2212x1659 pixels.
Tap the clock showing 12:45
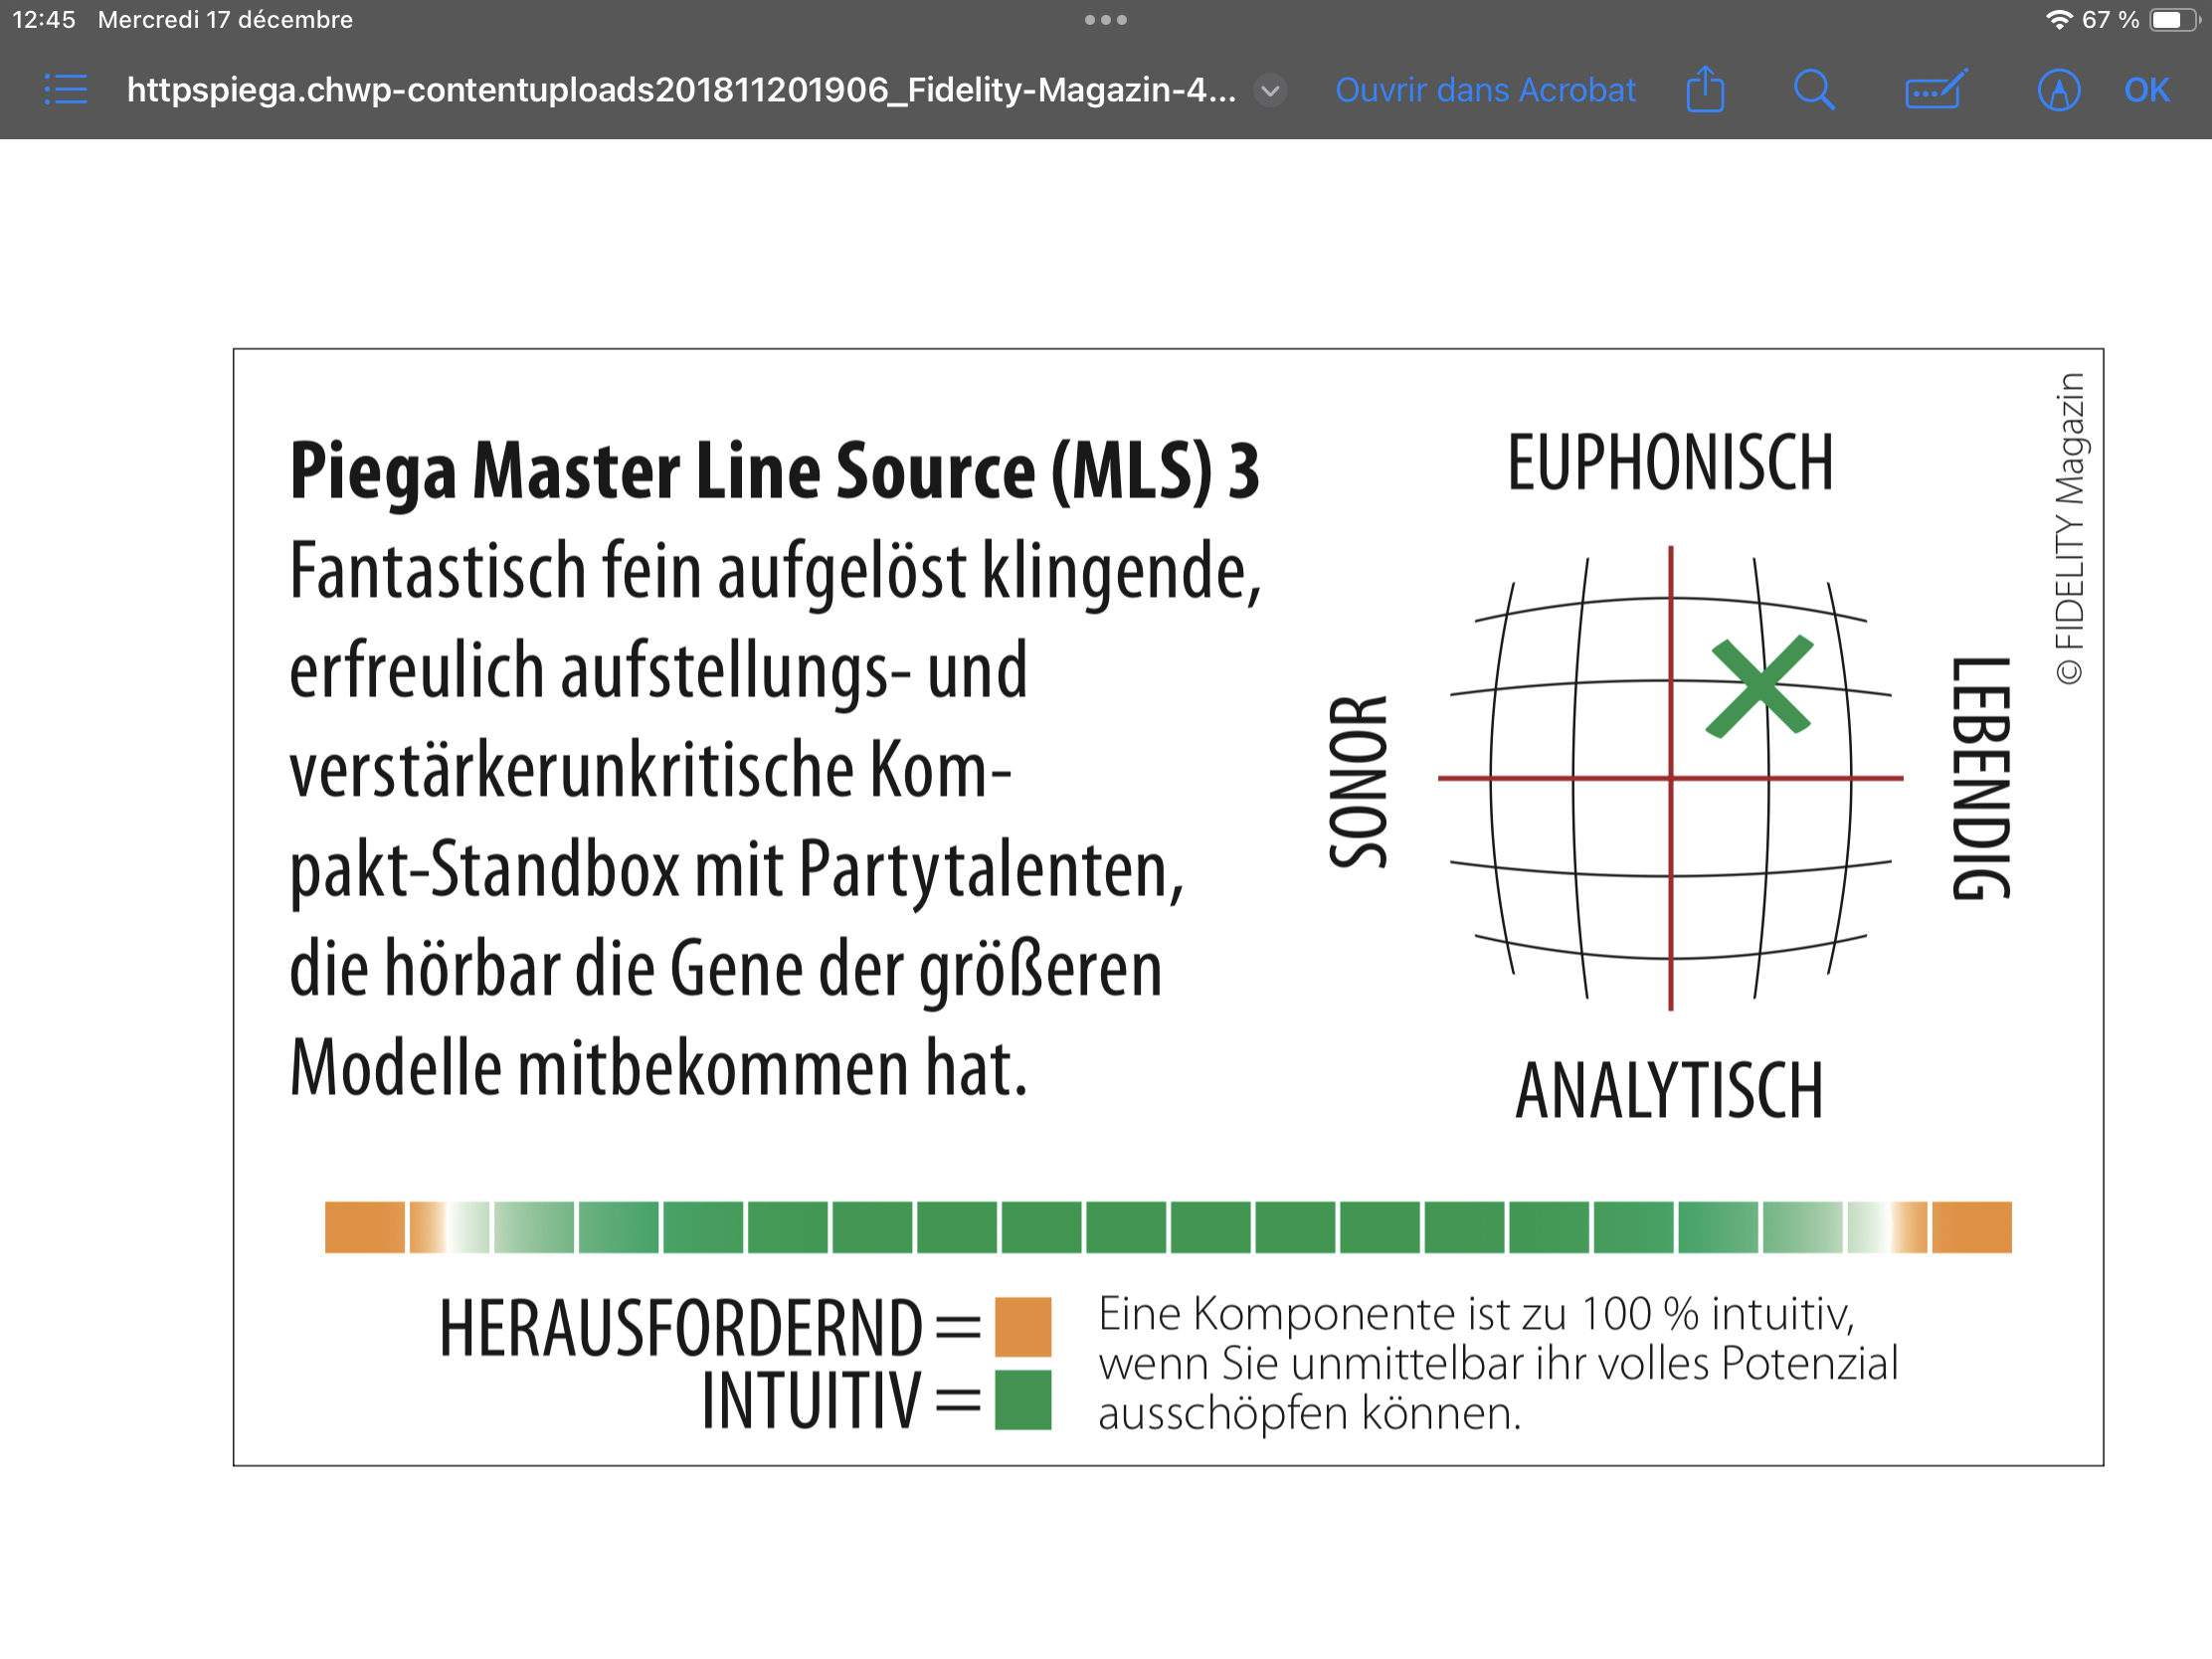pos(44,20)
